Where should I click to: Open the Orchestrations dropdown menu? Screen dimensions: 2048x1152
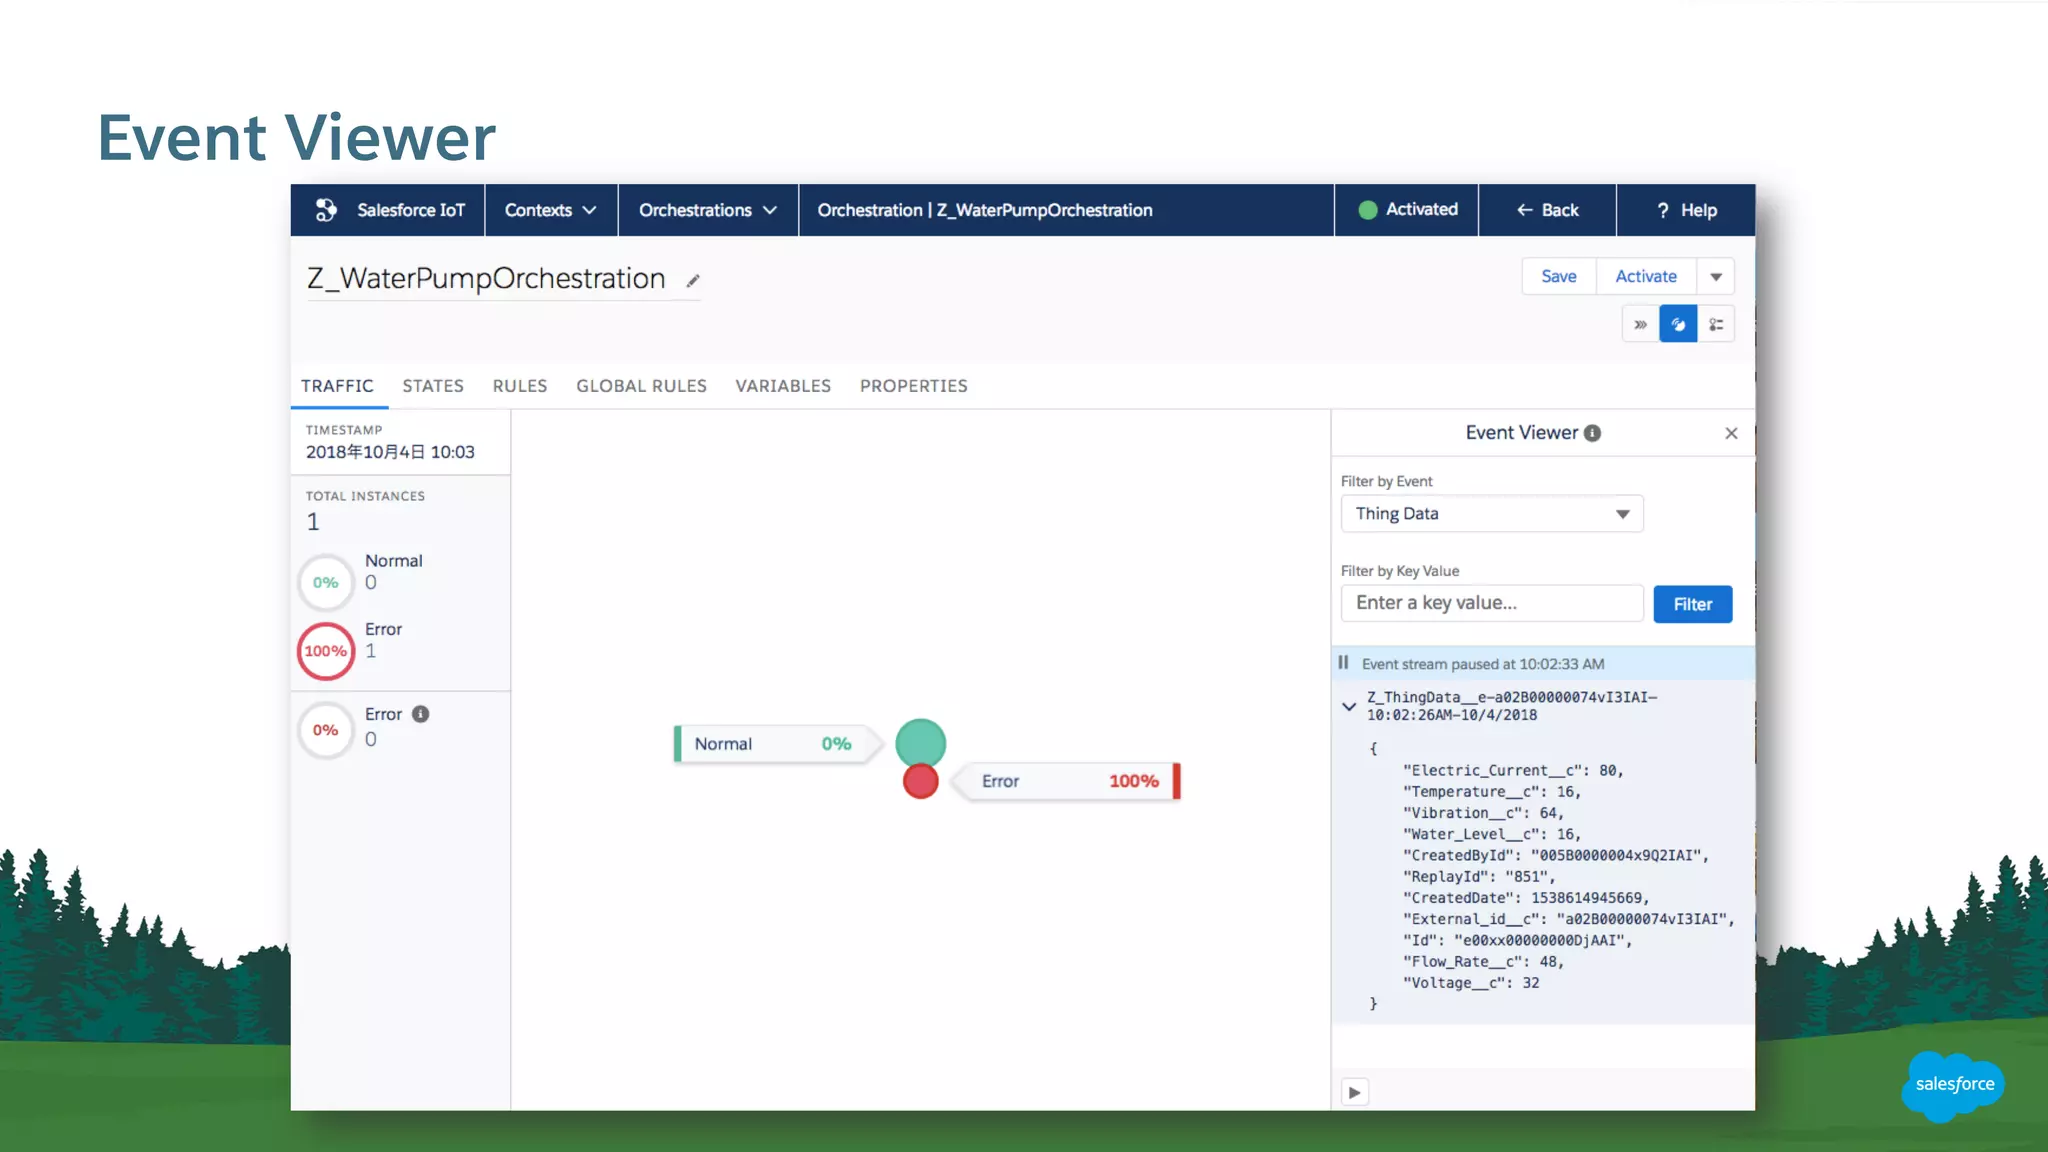pos(708,210)
